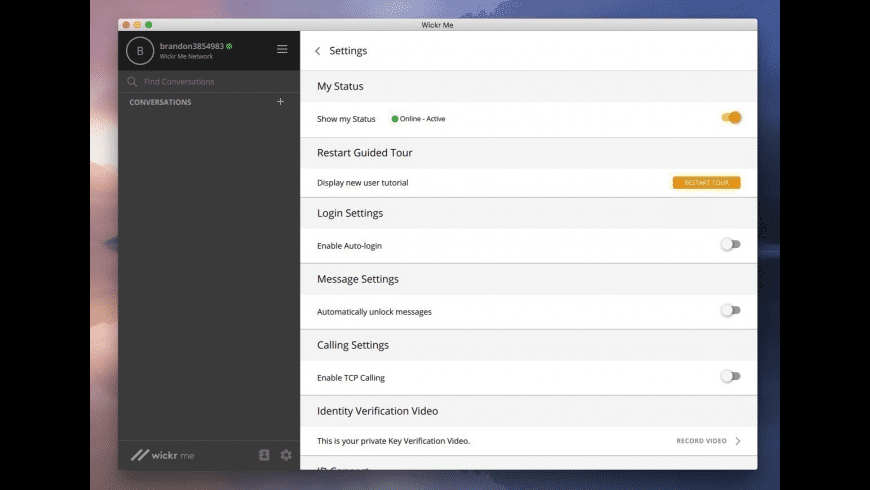Click the Restart Guided Tour heading
This screenshot has width=870, height=490.
click(365, 153)
